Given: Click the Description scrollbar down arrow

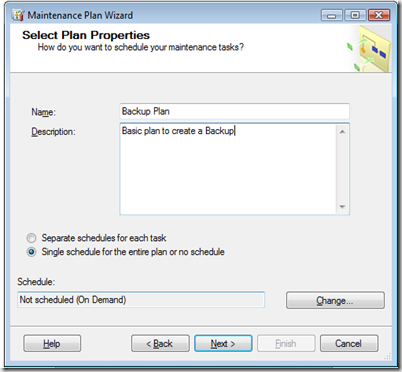Looking at the screenshot, I should pyautogui.click(x=342, y=207).
